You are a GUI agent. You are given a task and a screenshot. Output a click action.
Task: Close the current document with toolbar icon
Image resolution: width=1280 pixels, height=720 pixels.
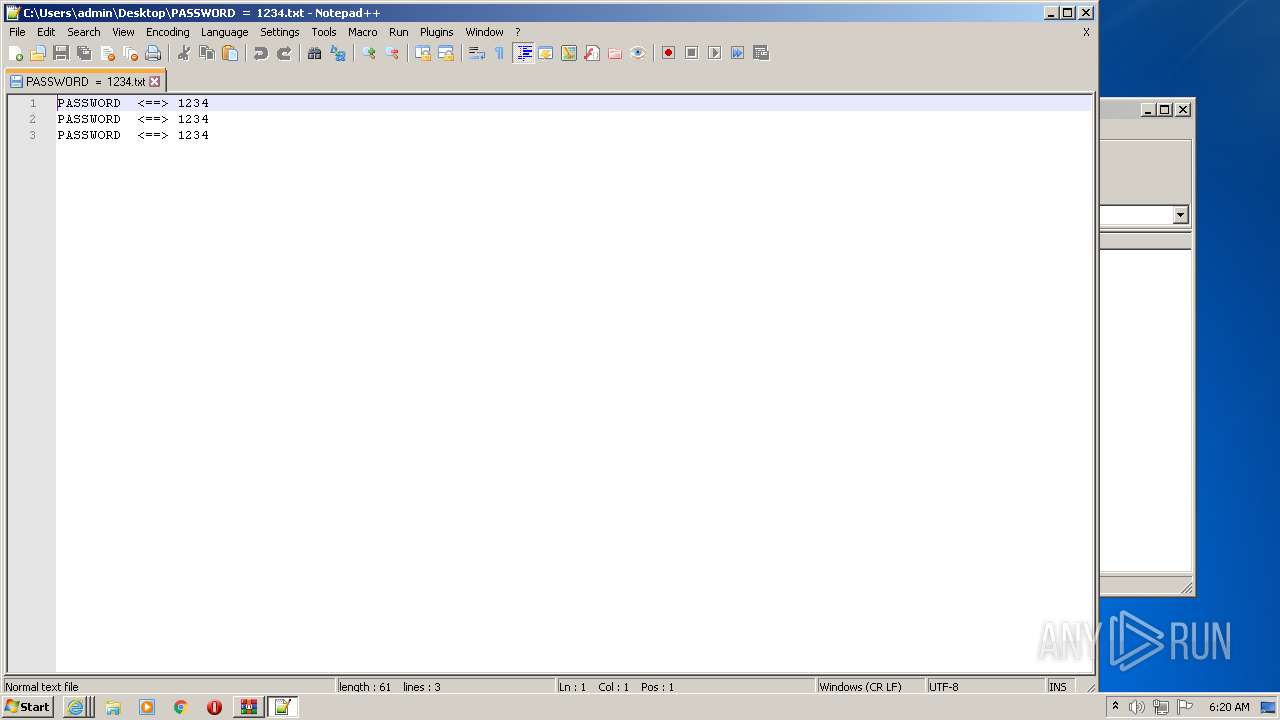107,53
